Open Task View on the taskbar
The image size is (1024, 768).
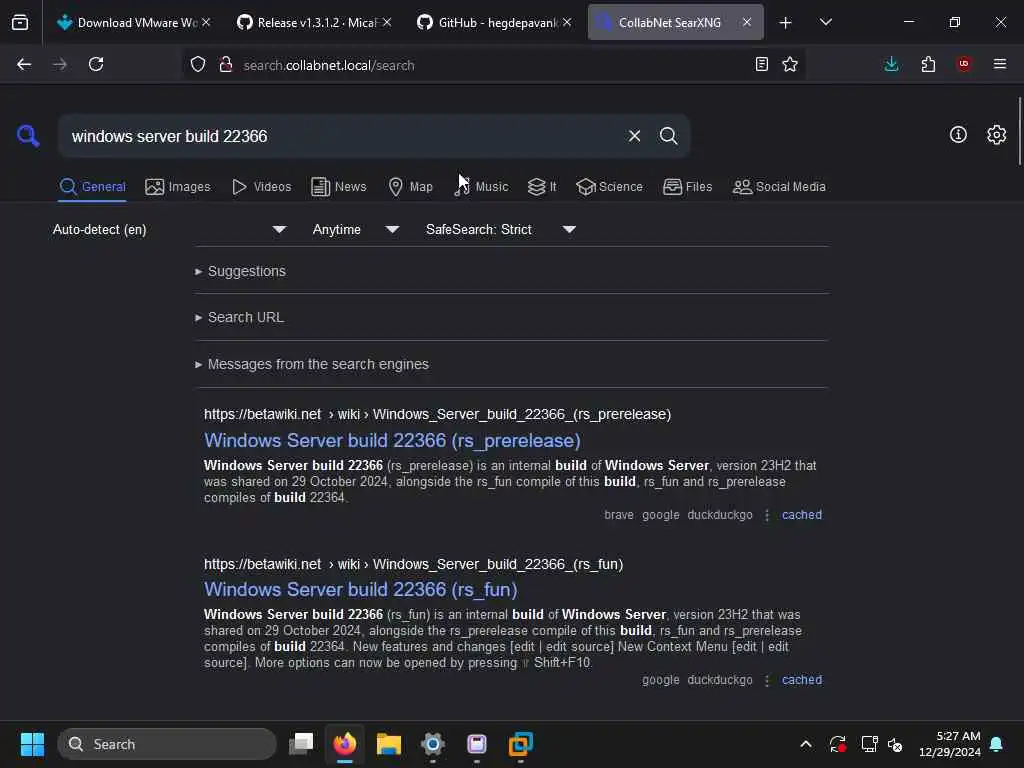coord(301,743)
